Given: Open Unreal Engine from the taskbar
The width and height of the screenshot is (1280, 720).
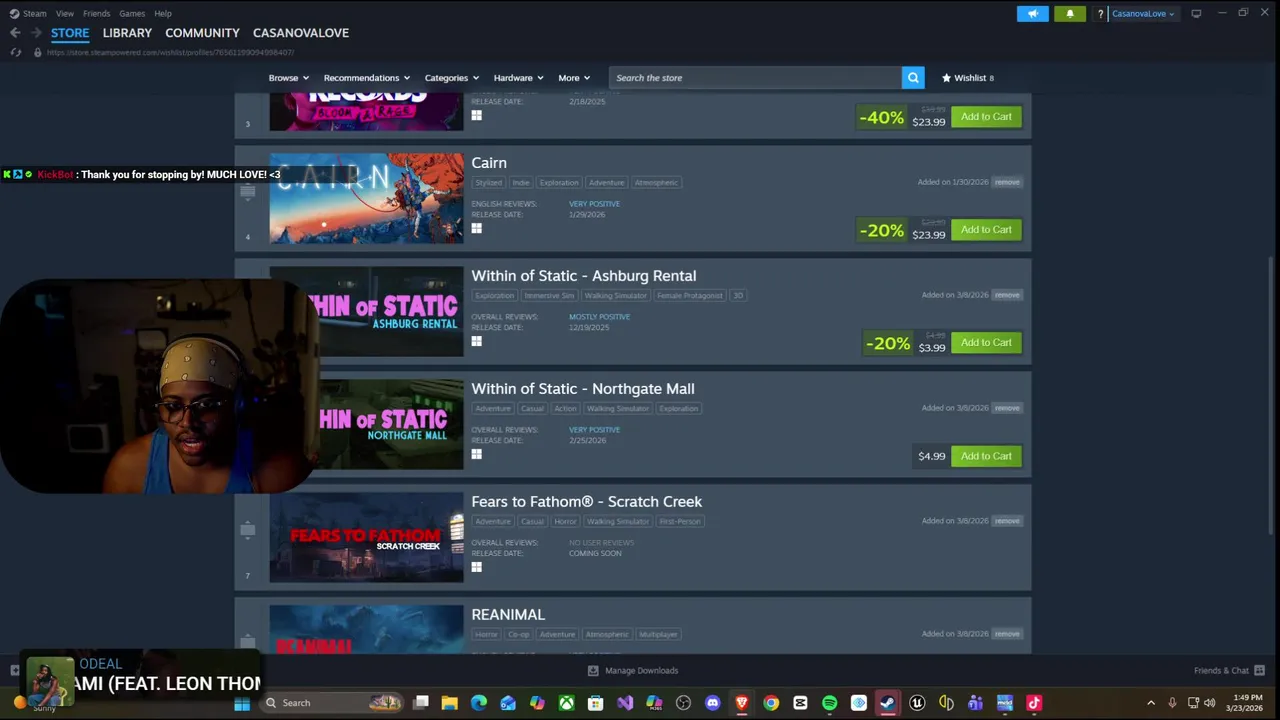Looking at the screenshot, I should [x=917, y=703].
